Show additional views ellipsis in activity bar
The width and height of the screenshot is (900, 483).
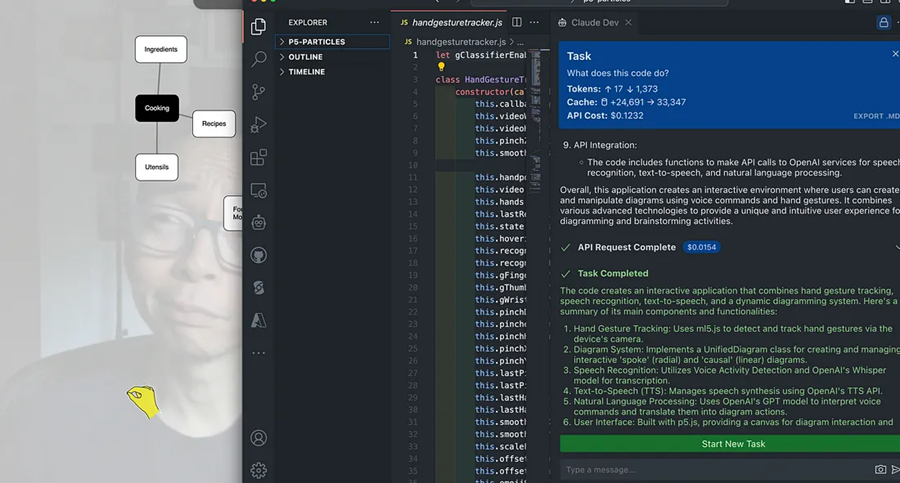click(258, 353)
